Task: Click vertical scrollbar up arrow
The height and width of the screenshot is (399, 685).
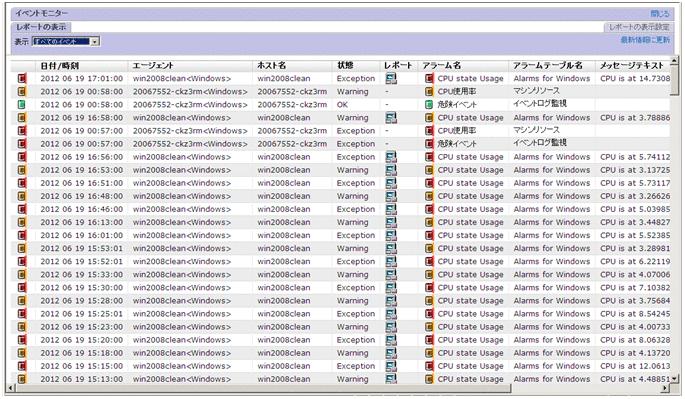Action: coord(675,61)
